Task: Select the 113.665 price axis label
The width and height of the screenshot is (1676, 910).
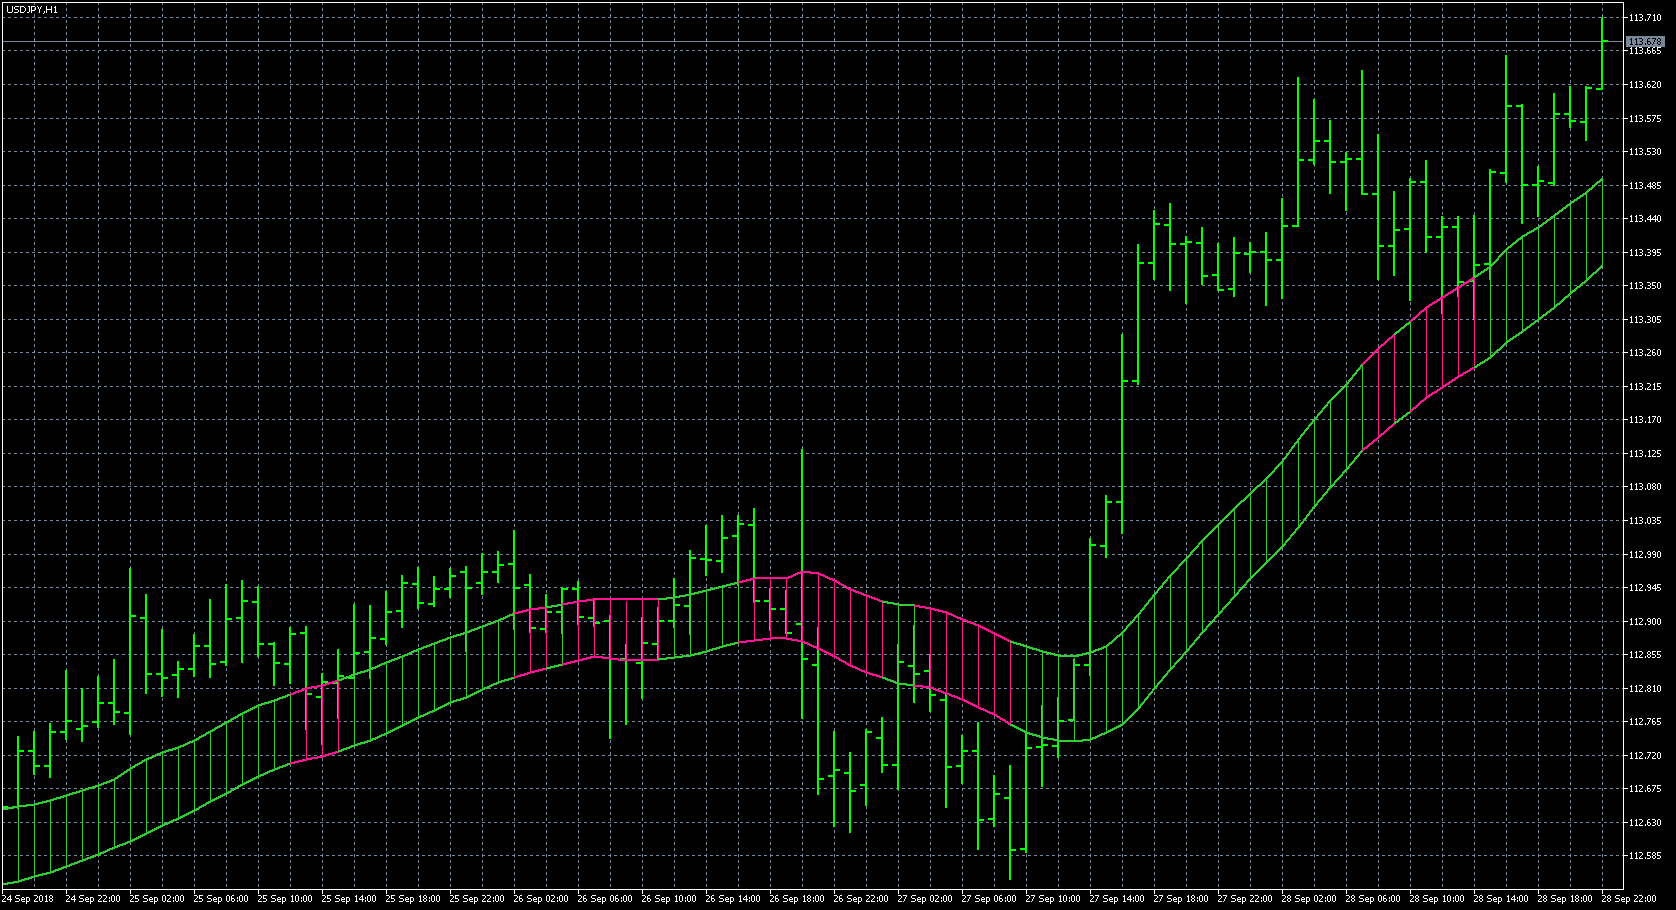Action: (x=1645, y=51)
